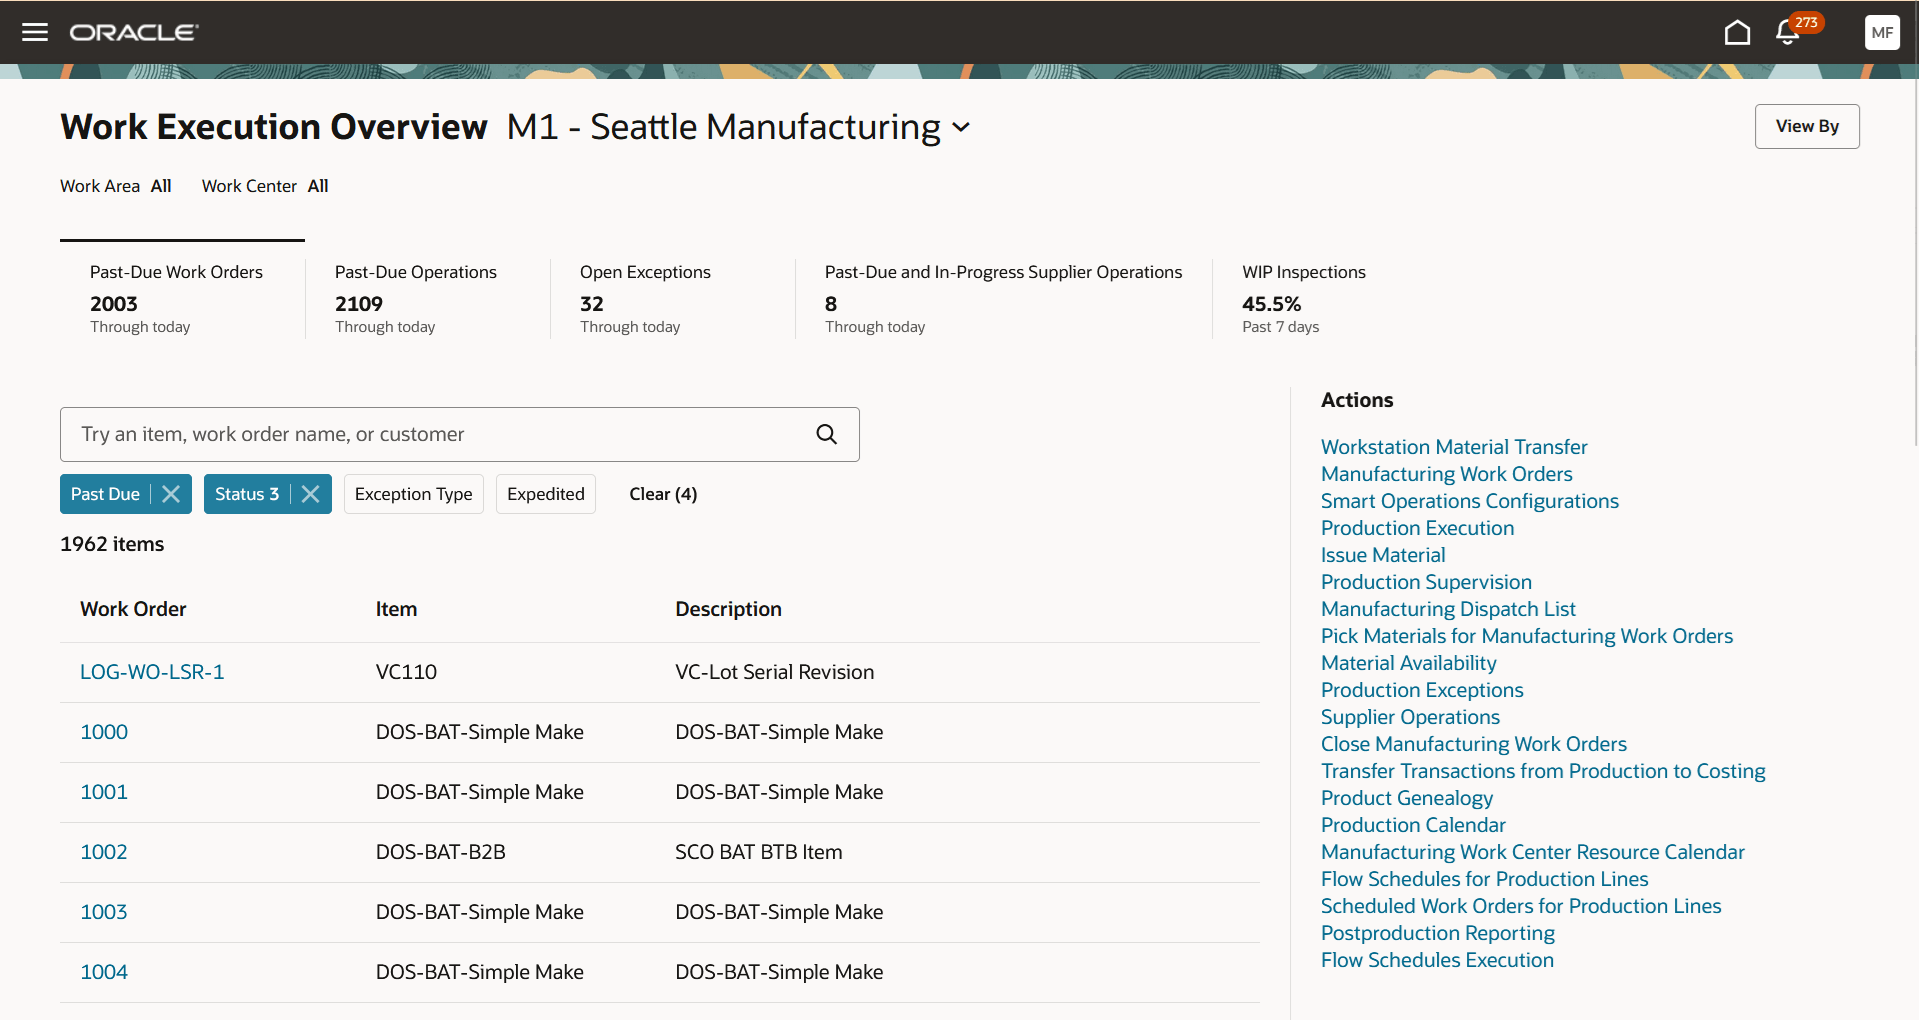This screenshot has width=1919, height=1020.
Task: Open Workstation Material Transfer action
Action: tap(1454, 447)
